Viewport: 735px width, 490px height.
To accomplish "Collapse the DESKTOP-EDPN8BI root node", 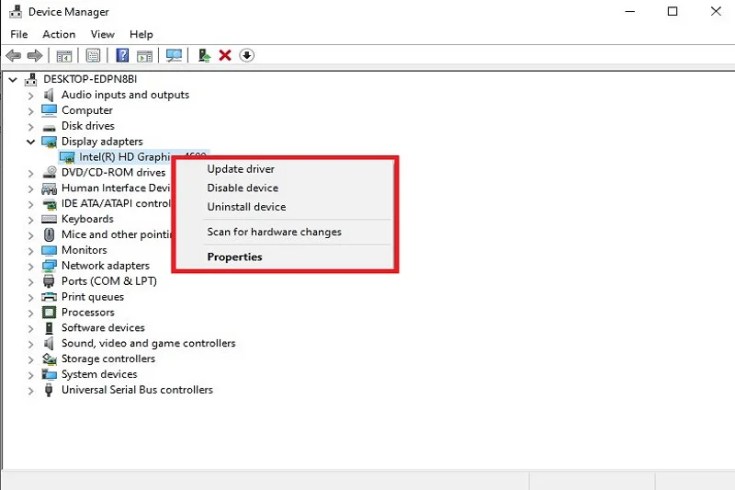I will (13, 80).
